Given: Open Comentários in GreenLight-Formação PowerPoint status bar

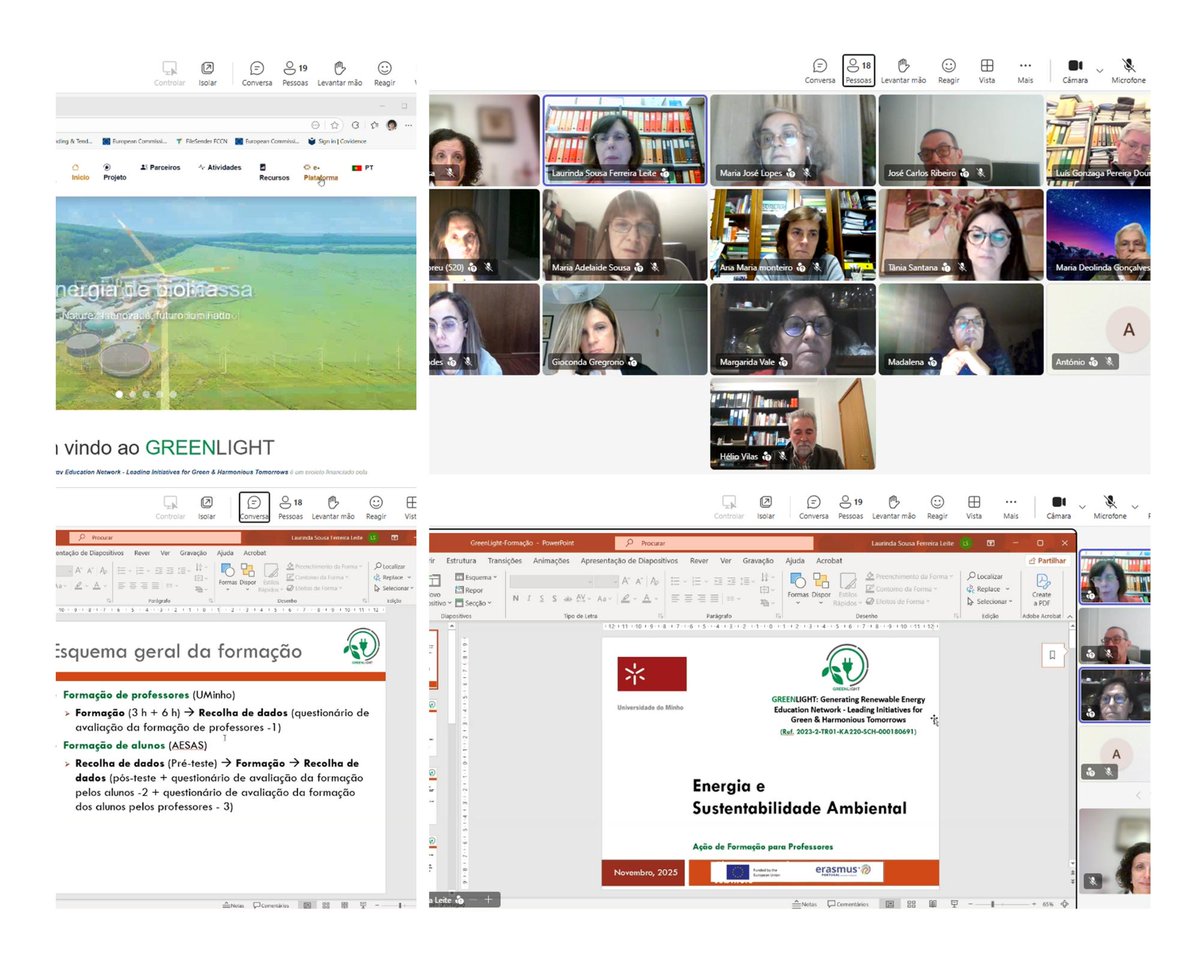Looking at the screenshot, I should tap(848, 903).
